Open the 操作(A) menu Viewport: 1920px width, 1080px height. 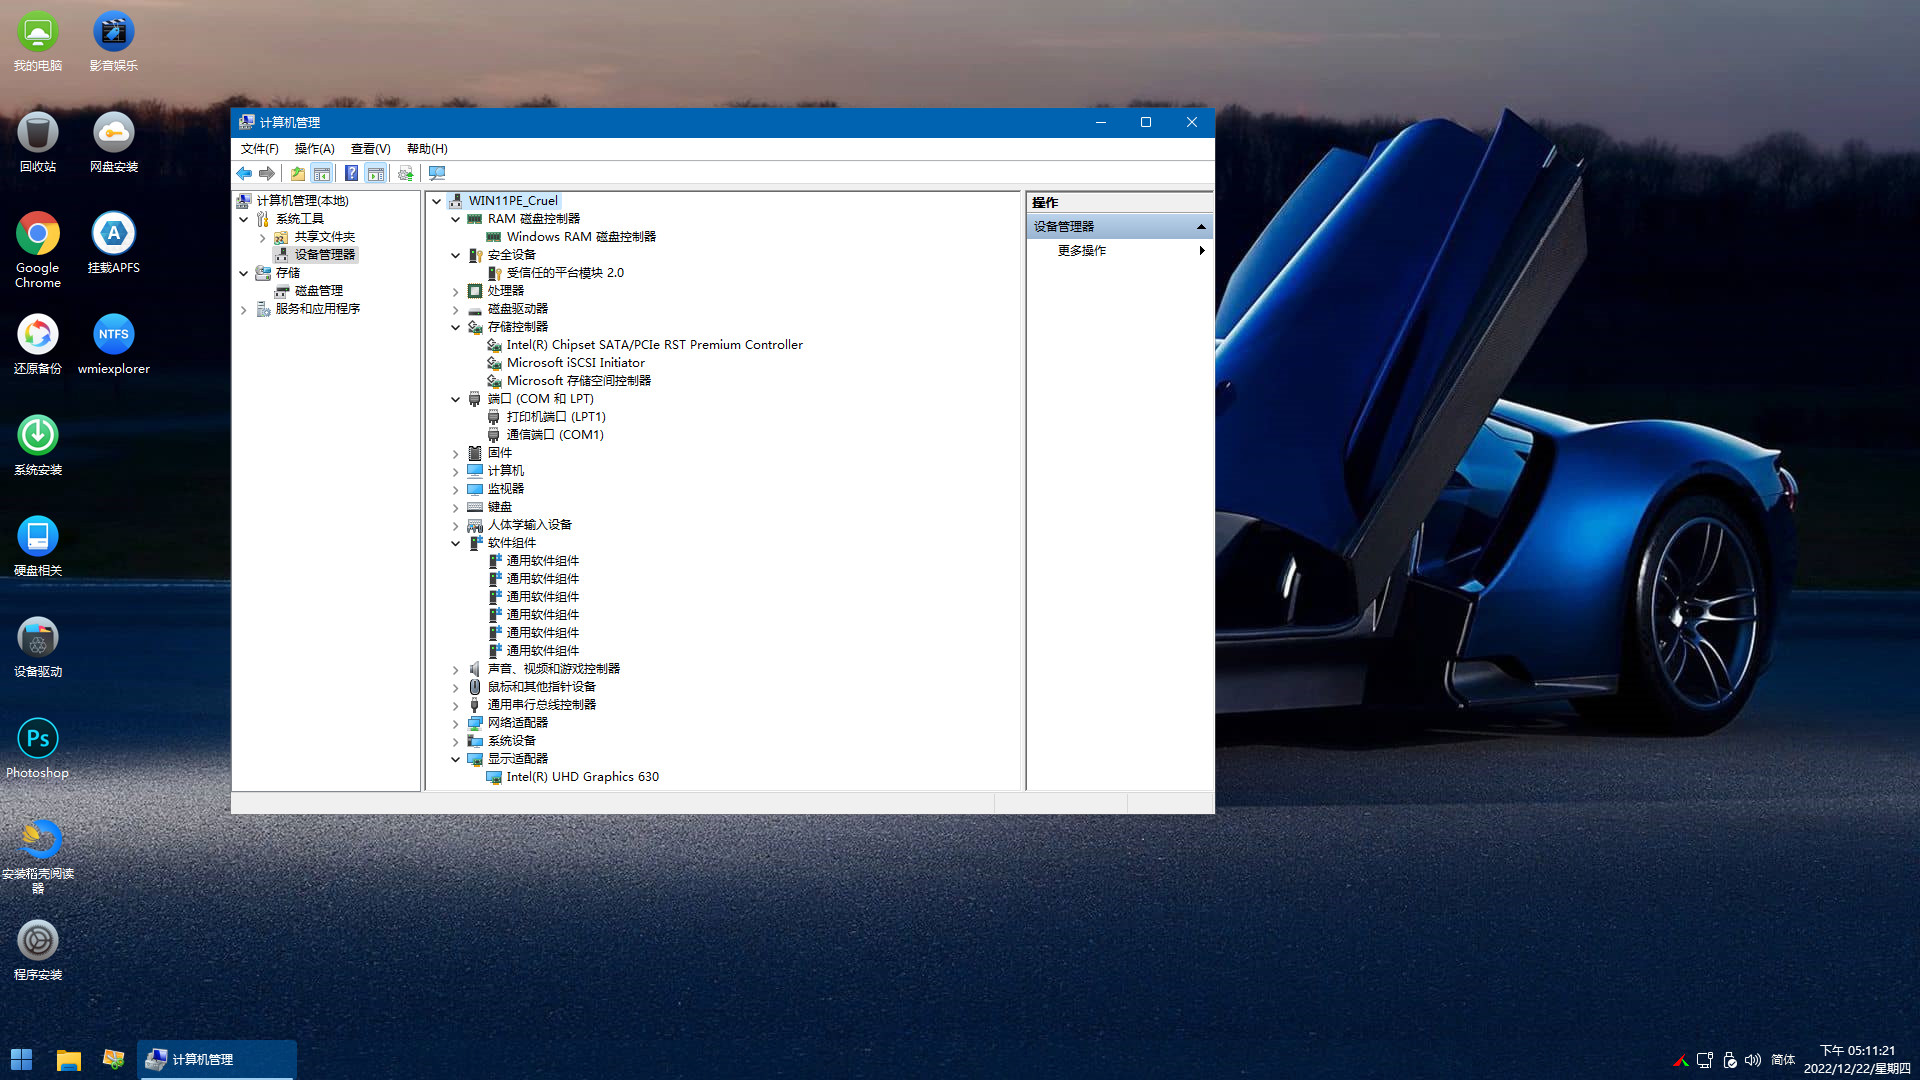point(314,149)
